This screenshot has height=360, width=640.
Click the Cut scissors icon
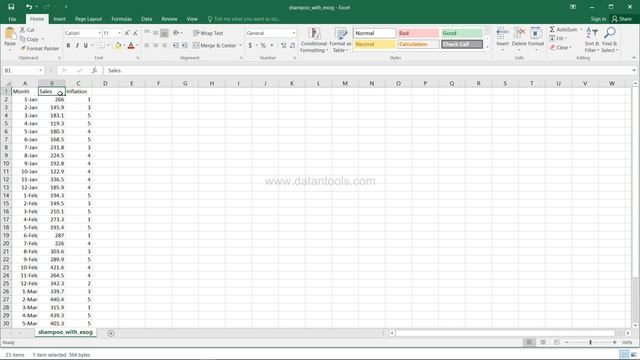[22, 30]
